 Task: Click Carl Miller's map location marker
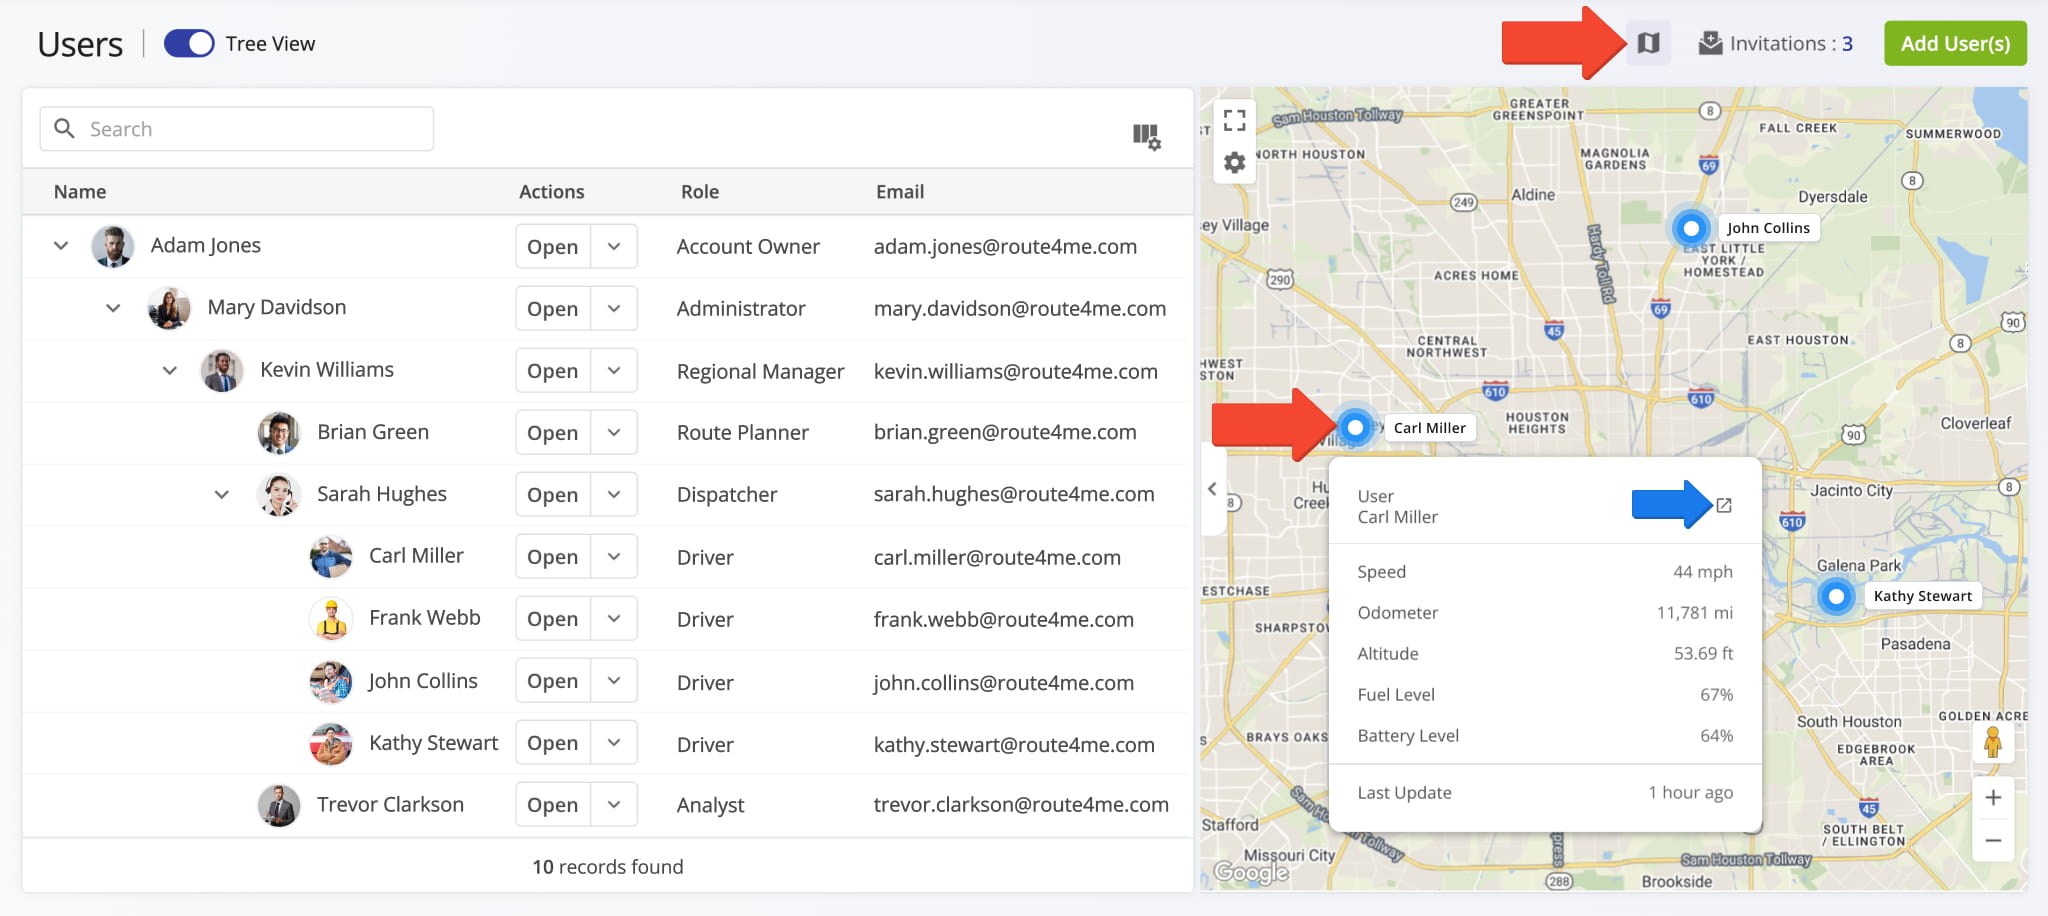point(1355,427)
